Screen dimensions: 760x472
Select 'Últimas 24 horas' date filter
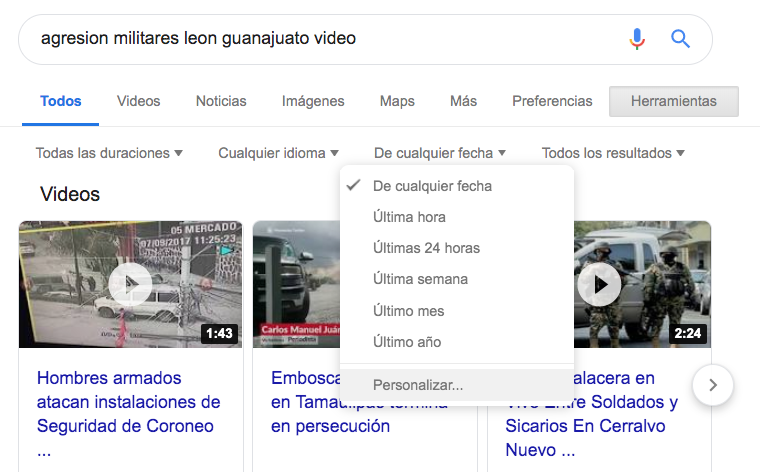(426, 248)
